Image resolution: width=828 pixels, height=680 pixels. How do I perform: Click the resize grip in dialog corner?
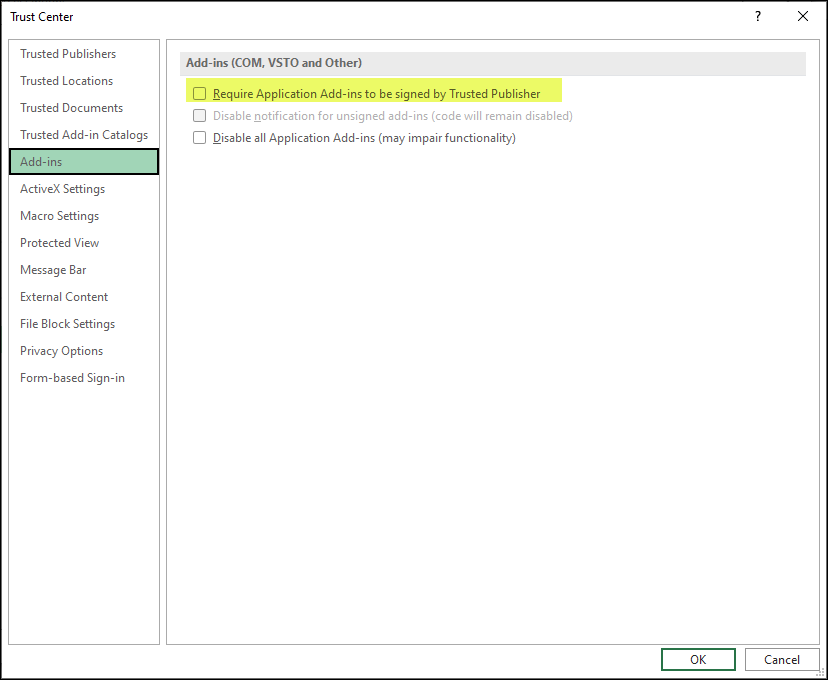coord(820,672)
